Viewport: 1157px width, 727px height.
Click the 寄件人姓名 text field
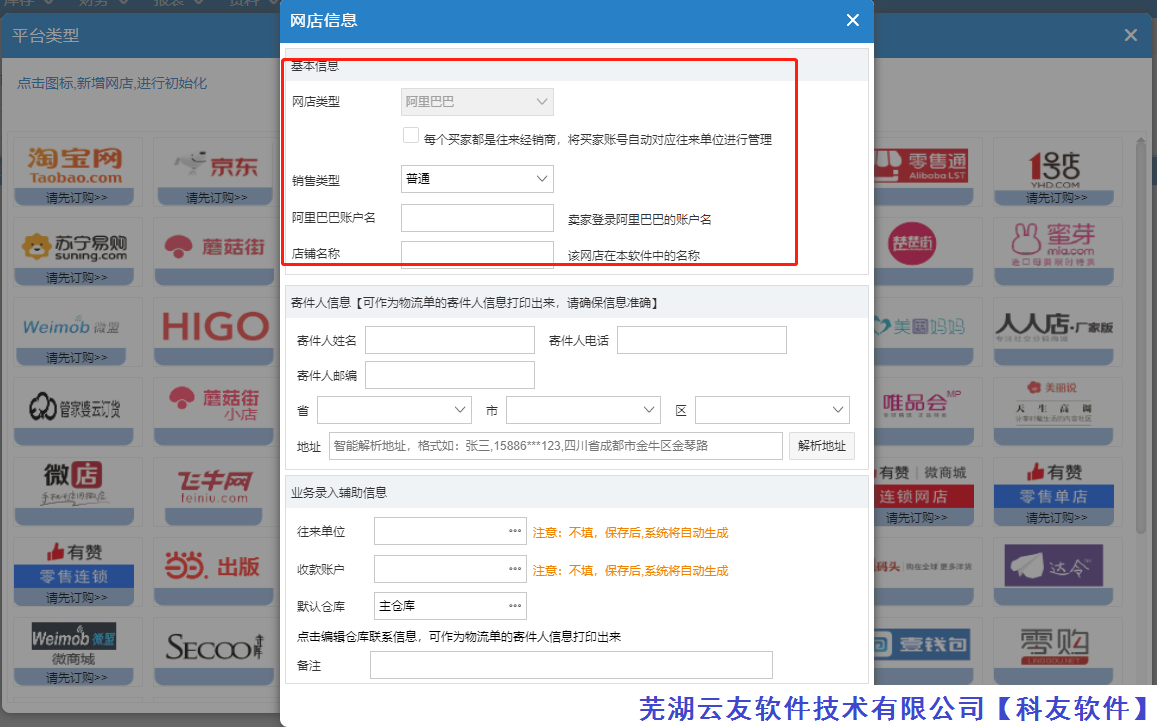point(449,340)
